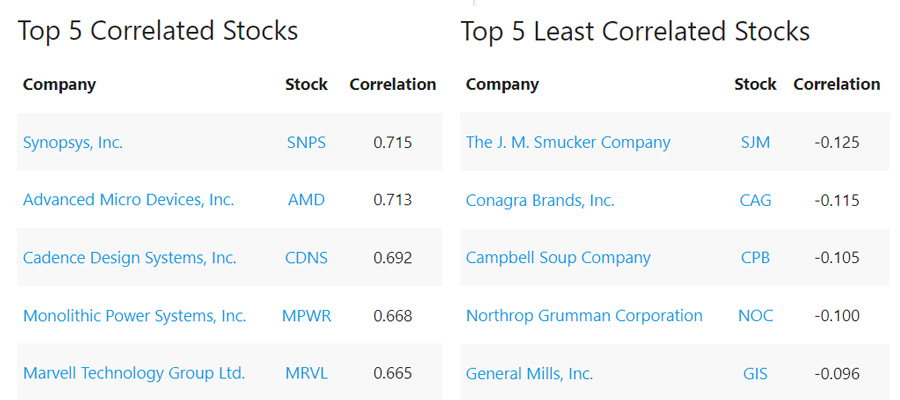
Task: Click the MRVL stock symbol
Action: tap(306, 373)
